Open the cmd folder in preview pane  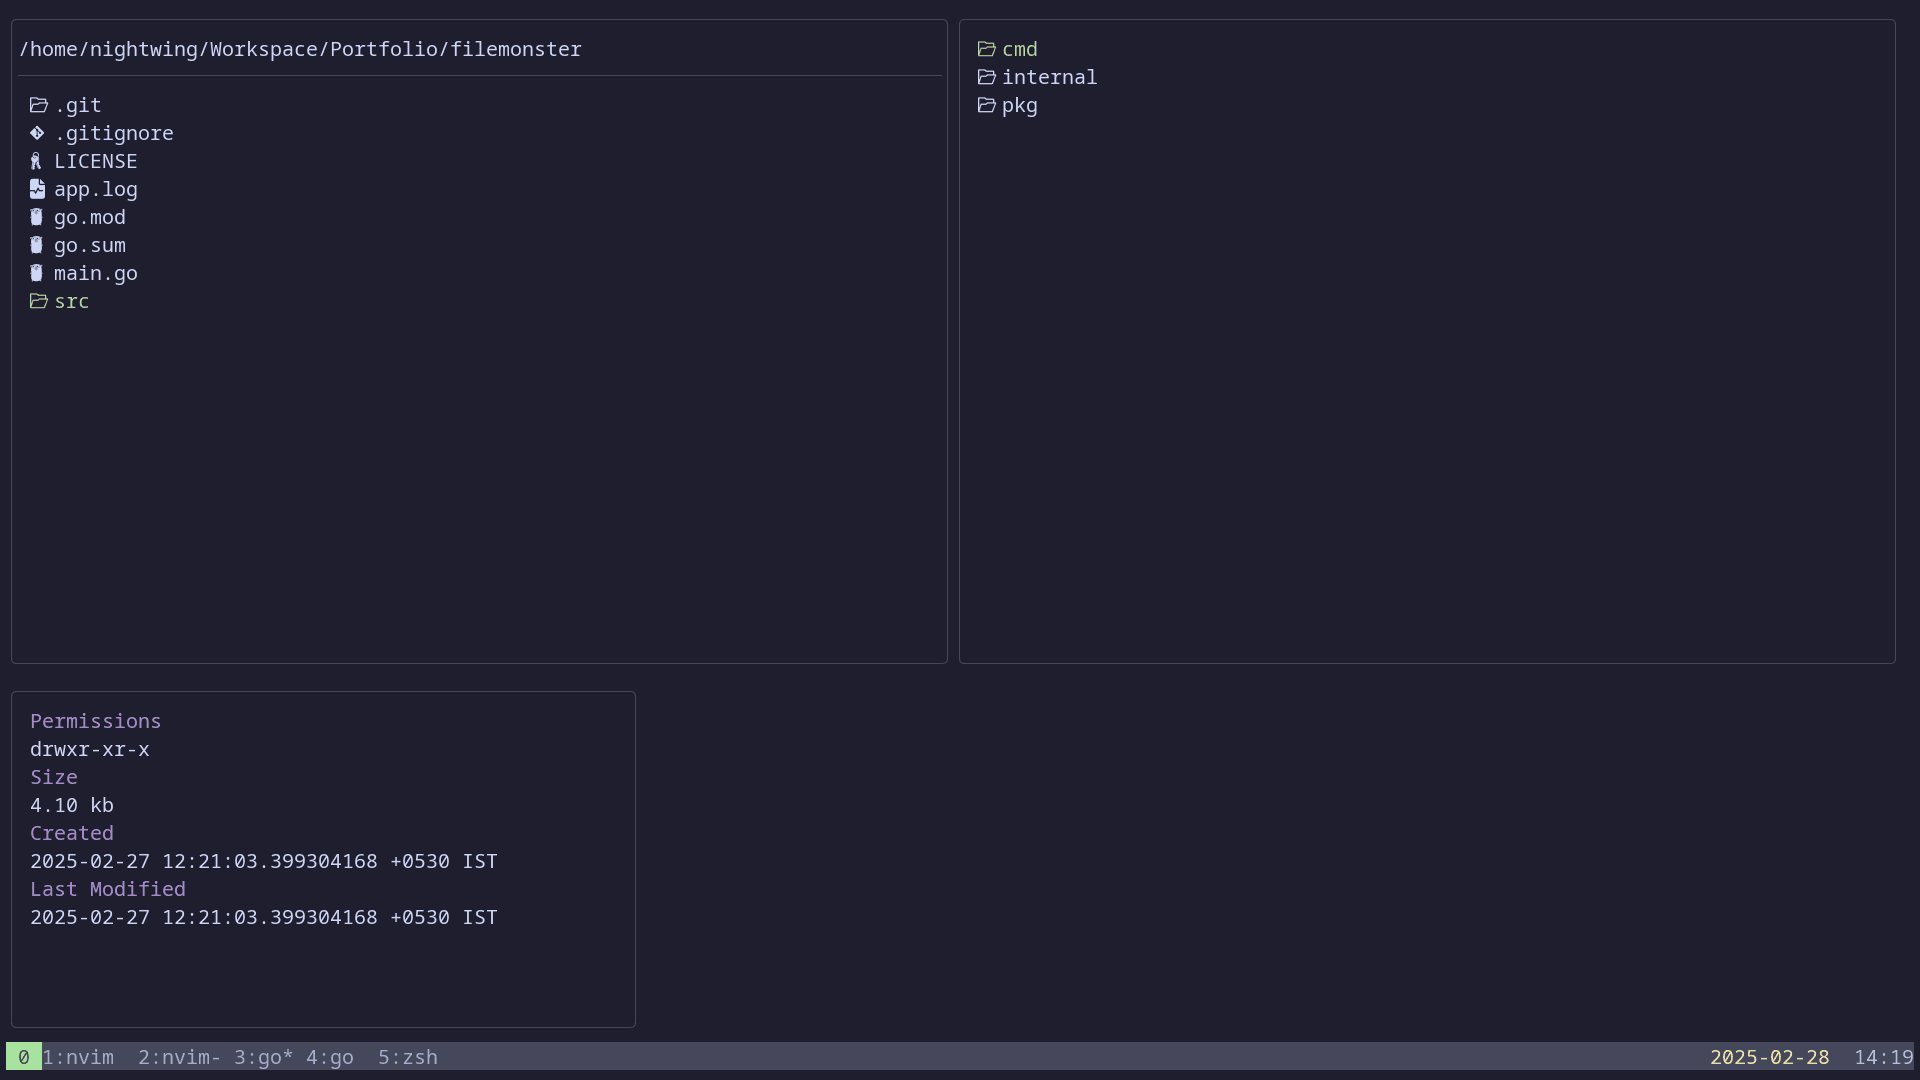(x=1020, y=49)
